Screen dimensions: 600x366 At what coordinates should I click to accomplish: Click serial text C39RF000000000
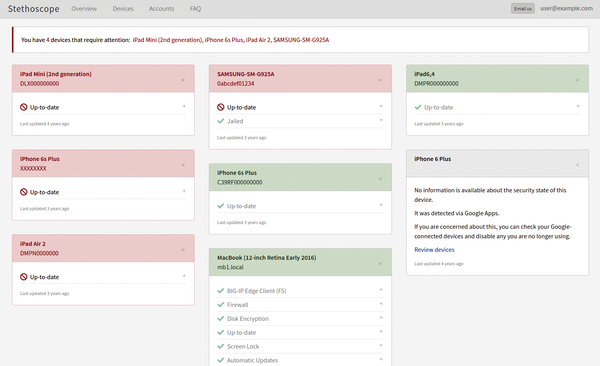click(240, 182)
